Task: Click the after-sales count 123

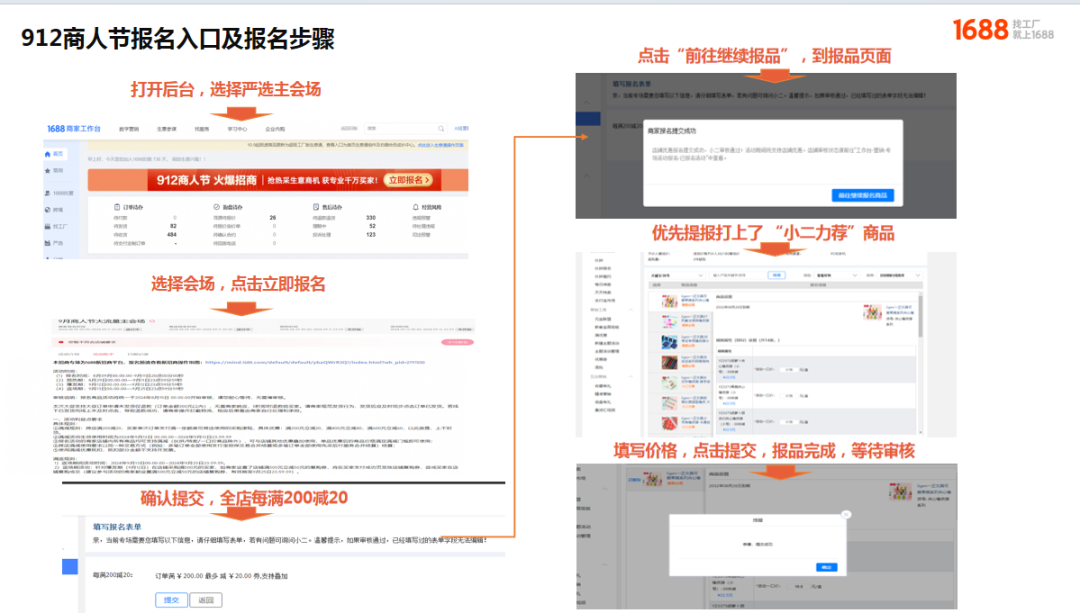Action: tap(371, 234)
